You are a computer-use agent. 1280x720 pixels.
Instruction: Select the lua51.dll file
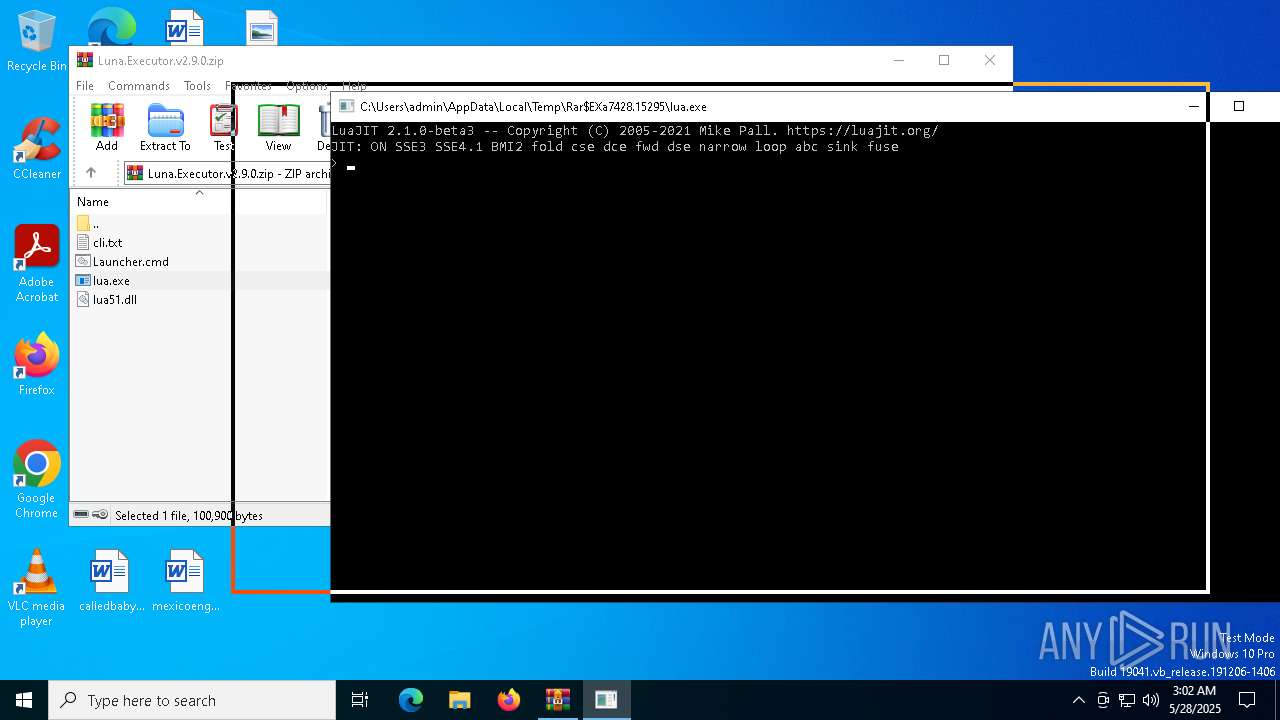coord(114,300)
